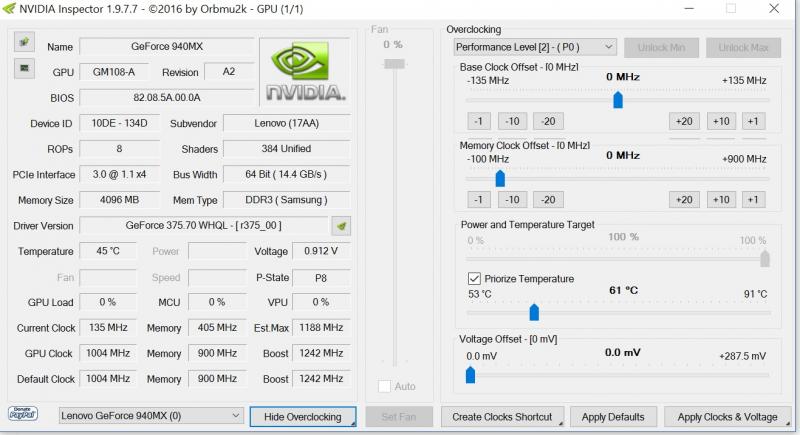Minimize the NVIDIA Inspector window
Image resolution: width=800 pixels, height=435 pixels.
coord(689,9)
